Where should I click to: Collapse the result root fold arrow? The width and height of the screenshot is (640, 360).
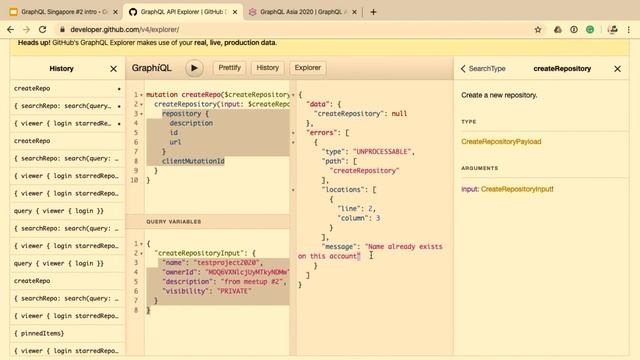(293, 95)
